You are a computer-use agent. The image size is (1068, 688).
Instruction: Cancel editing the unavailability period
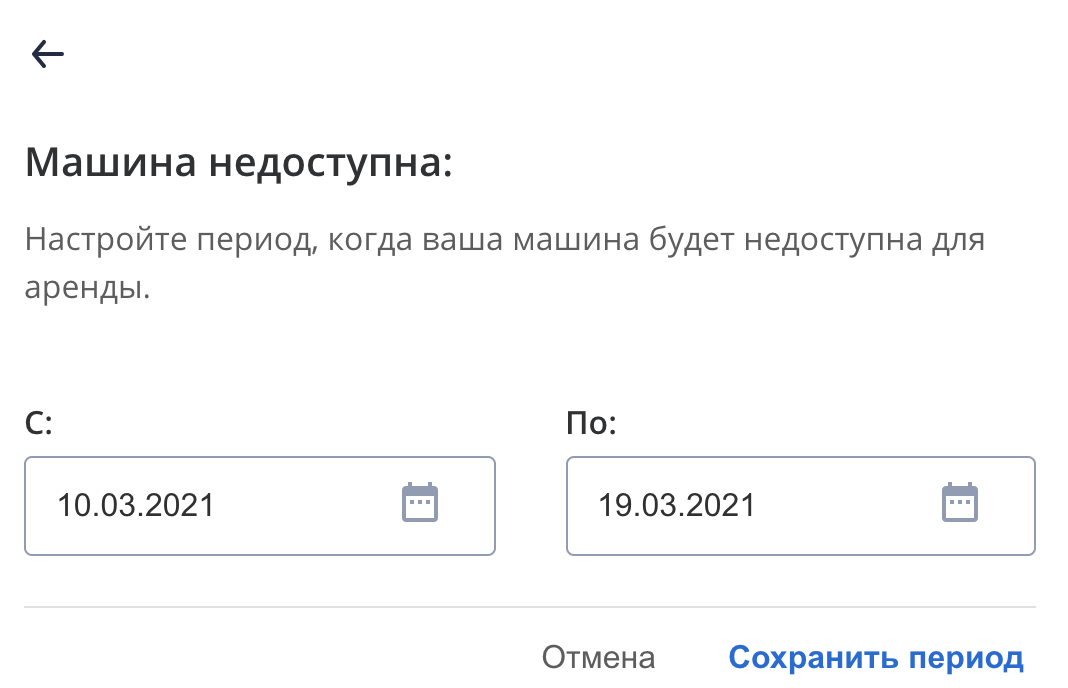point(598,658)
